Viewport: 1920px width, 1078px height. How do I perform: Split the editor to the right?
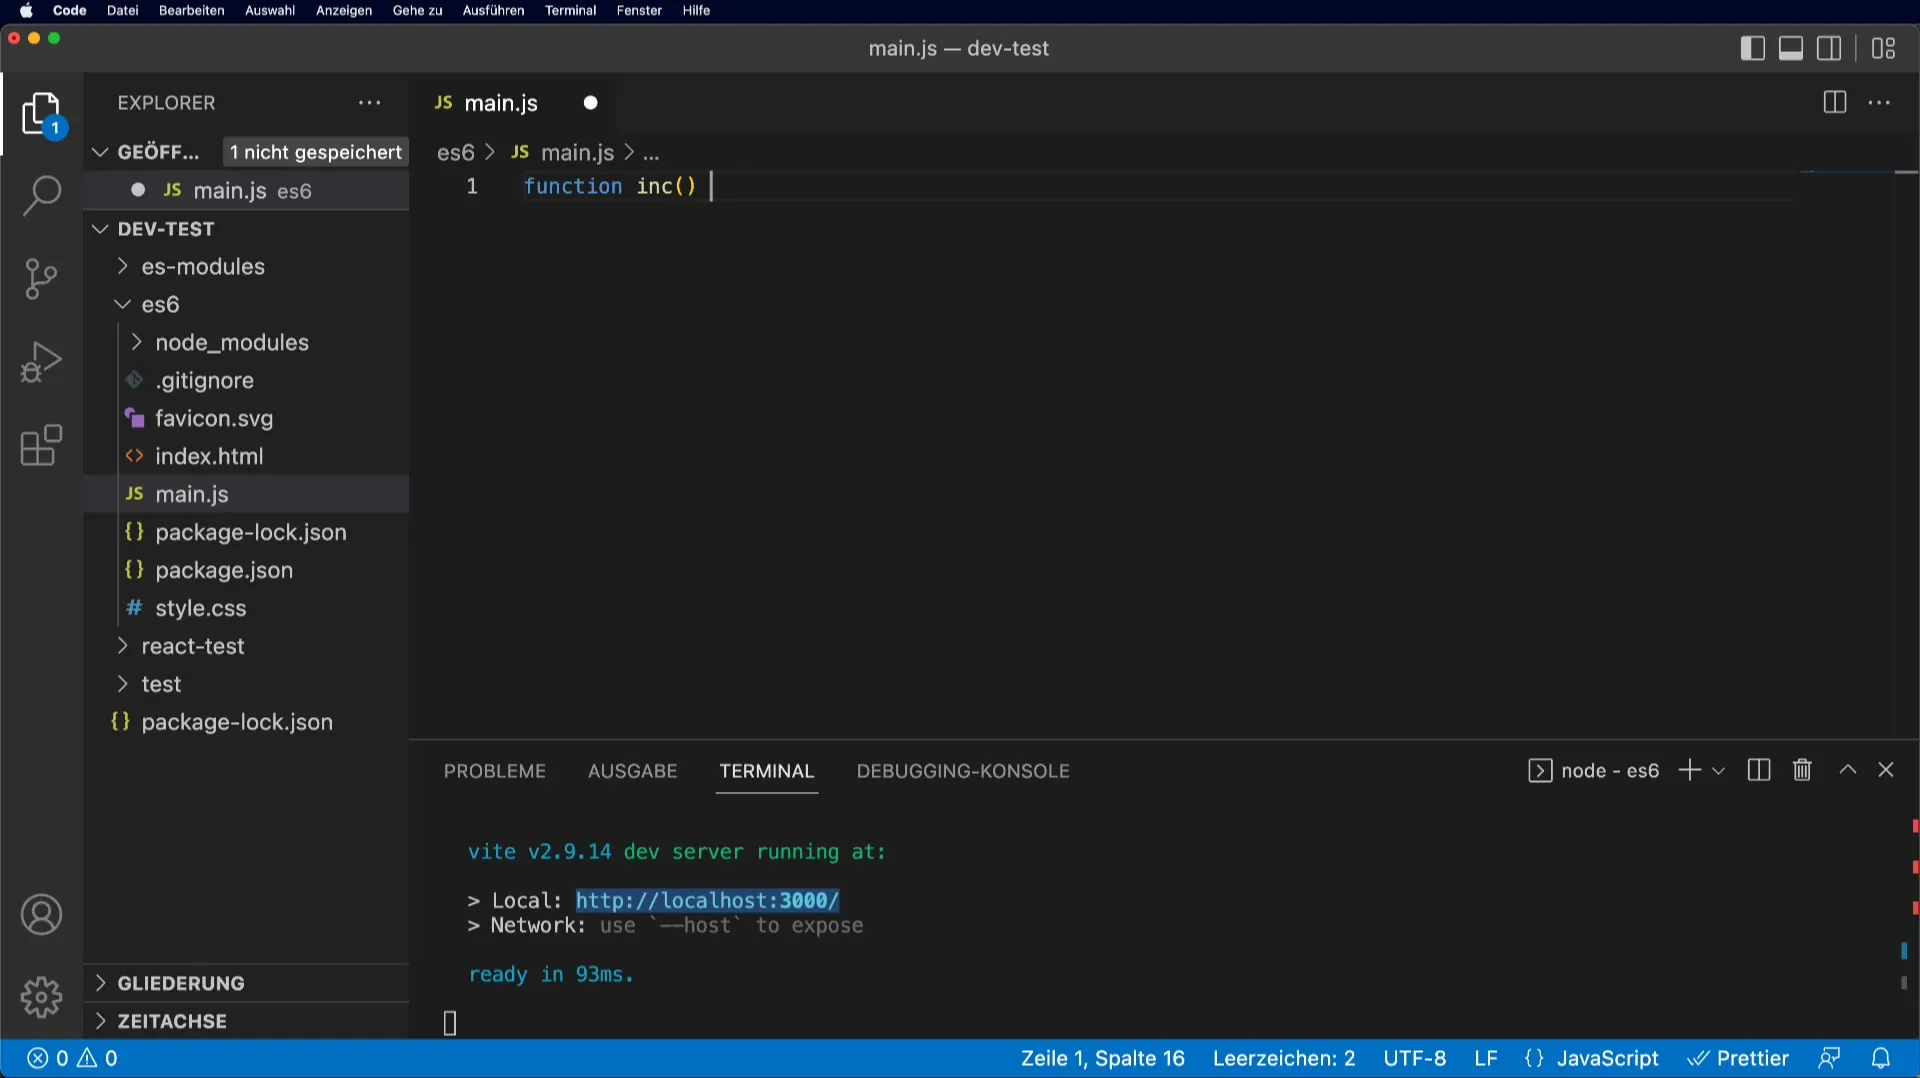(x=1834, y=102)
